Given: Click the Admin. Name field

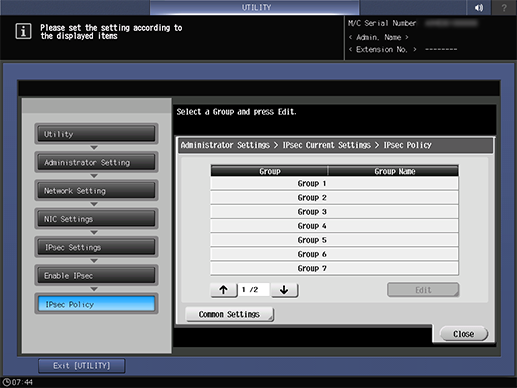Looking at the screenshot, I should (378, 37).
